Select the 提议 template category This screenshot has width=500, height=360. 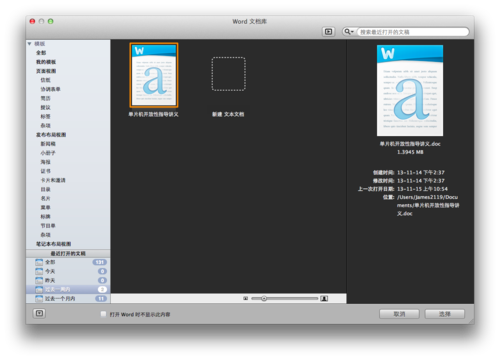pyautogui.click(x=45, y=107)
